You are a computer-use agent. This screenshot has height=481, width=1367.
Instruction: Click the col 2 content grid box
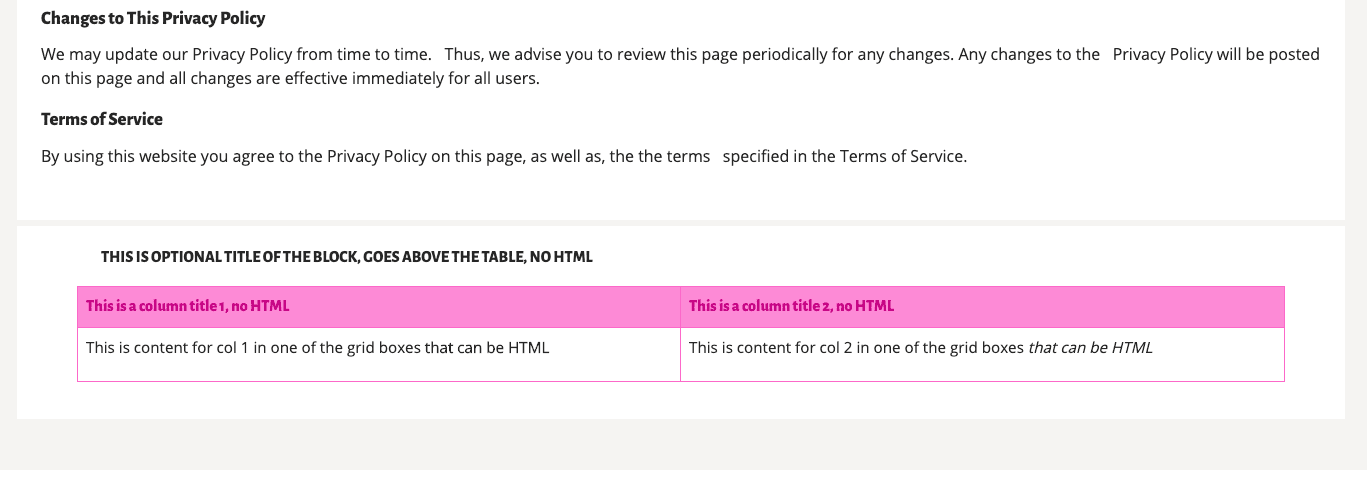982,354
